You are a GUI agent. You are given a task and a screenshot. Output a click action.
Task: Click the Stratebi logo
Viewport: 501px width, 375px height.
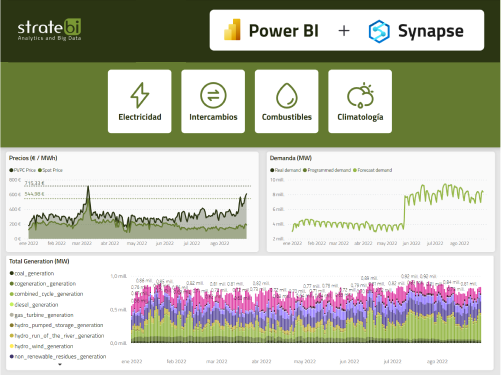[x=49, y=29]
